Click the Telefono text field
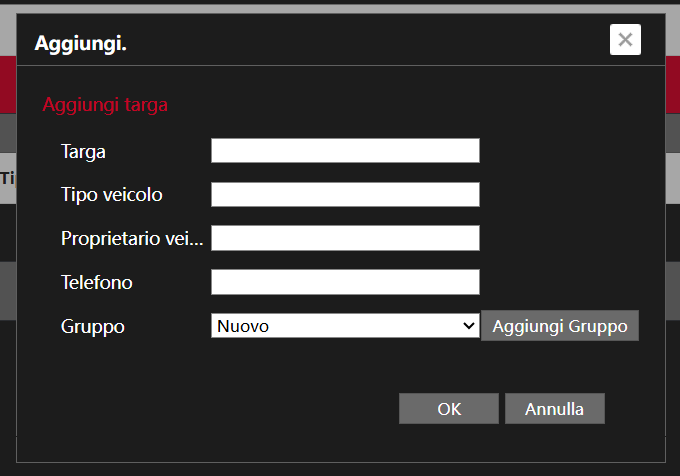Viewport: 680px width, 476px height. 345,283
